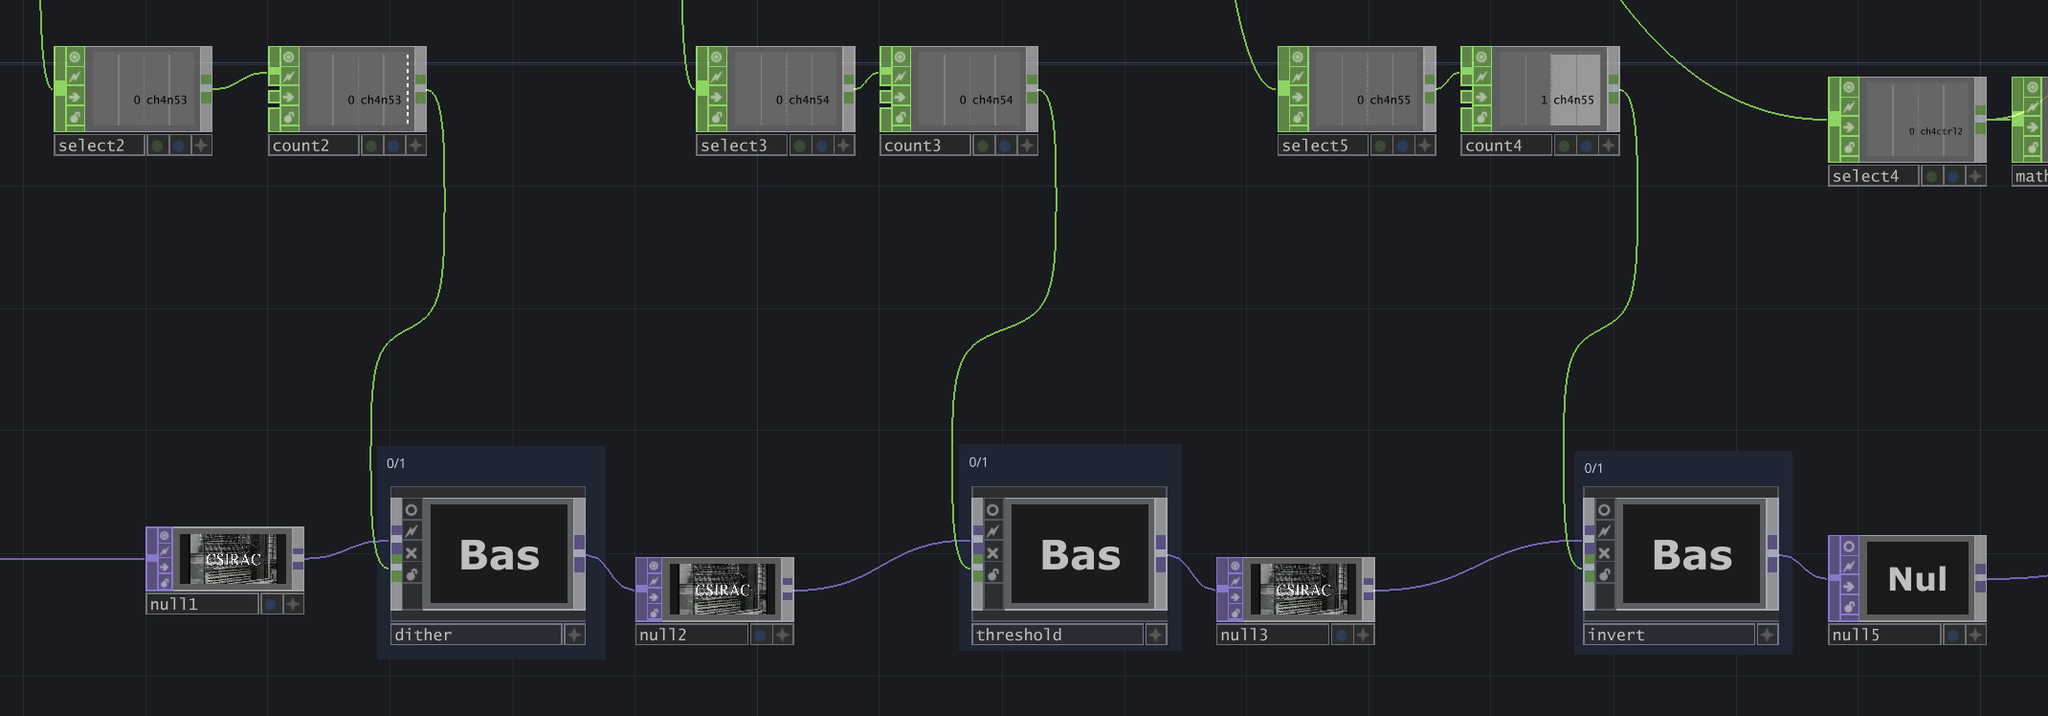Image resolution: width=2048 pixels, height=716 pixels.
Task: Click lock flag icon on count2 node
Action: coord(289,118)
